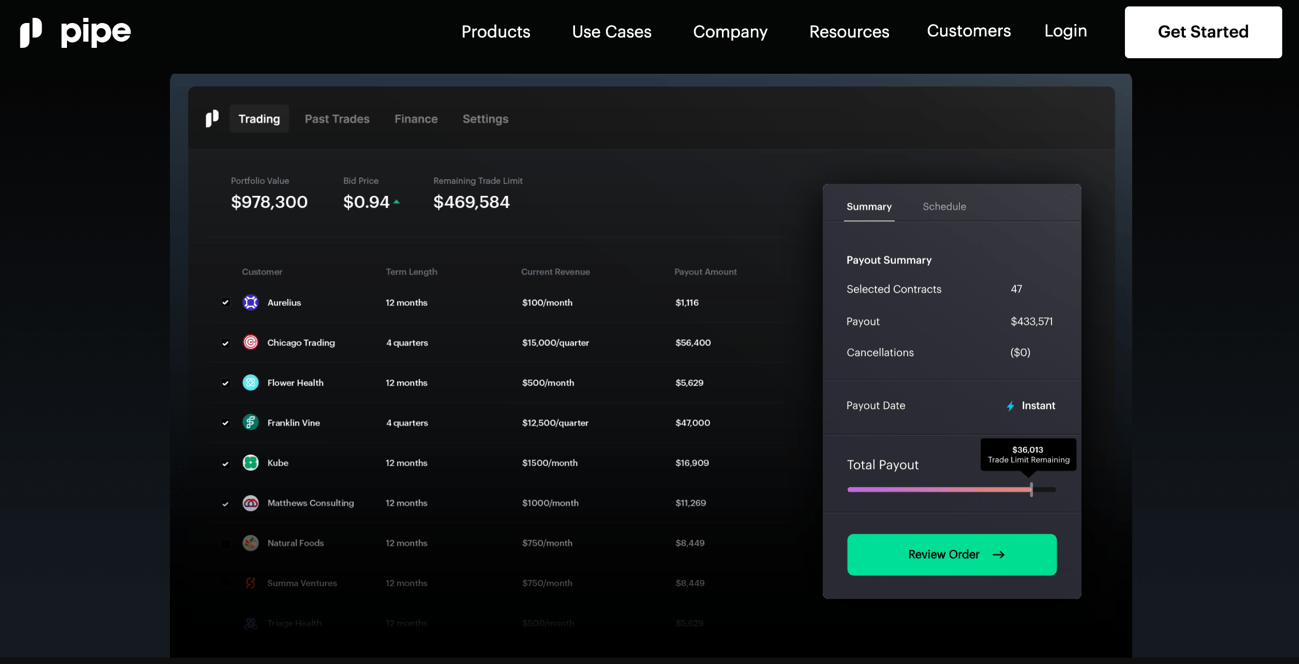
Task: Click the Pipe logo in header
Action: pos(75,32)
